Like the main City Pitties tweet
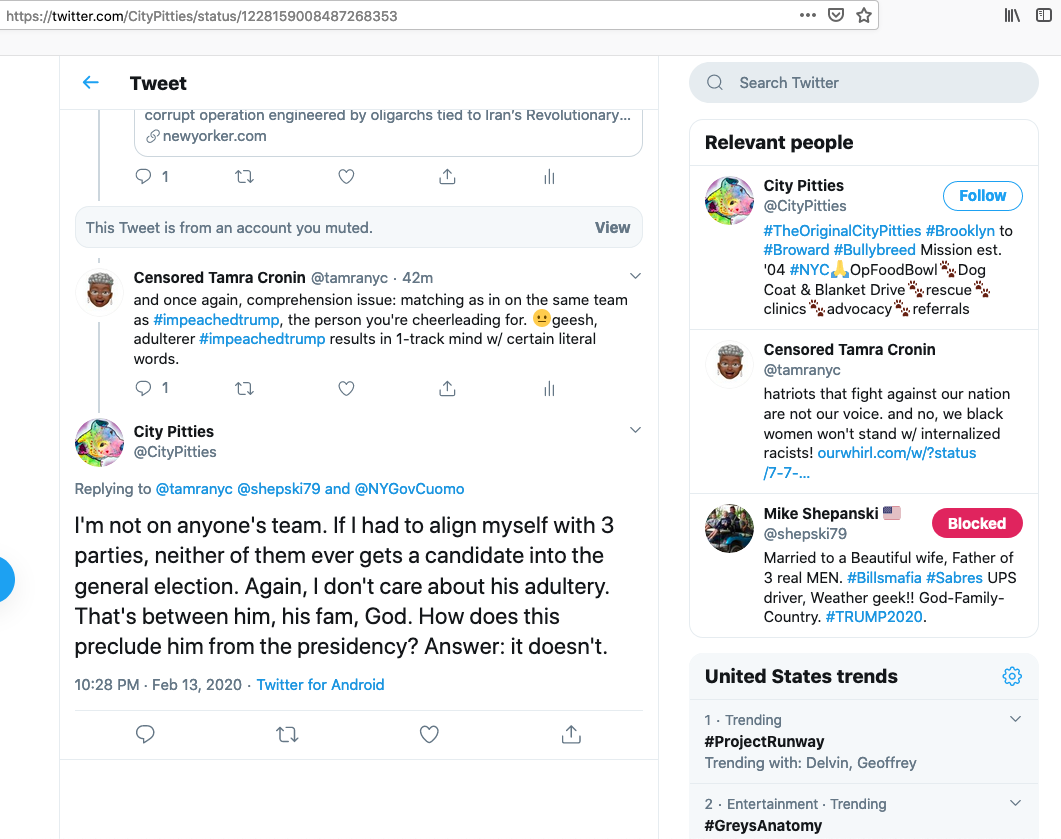The width and height of the screenshot is (1061, 839). coord(429,735)
